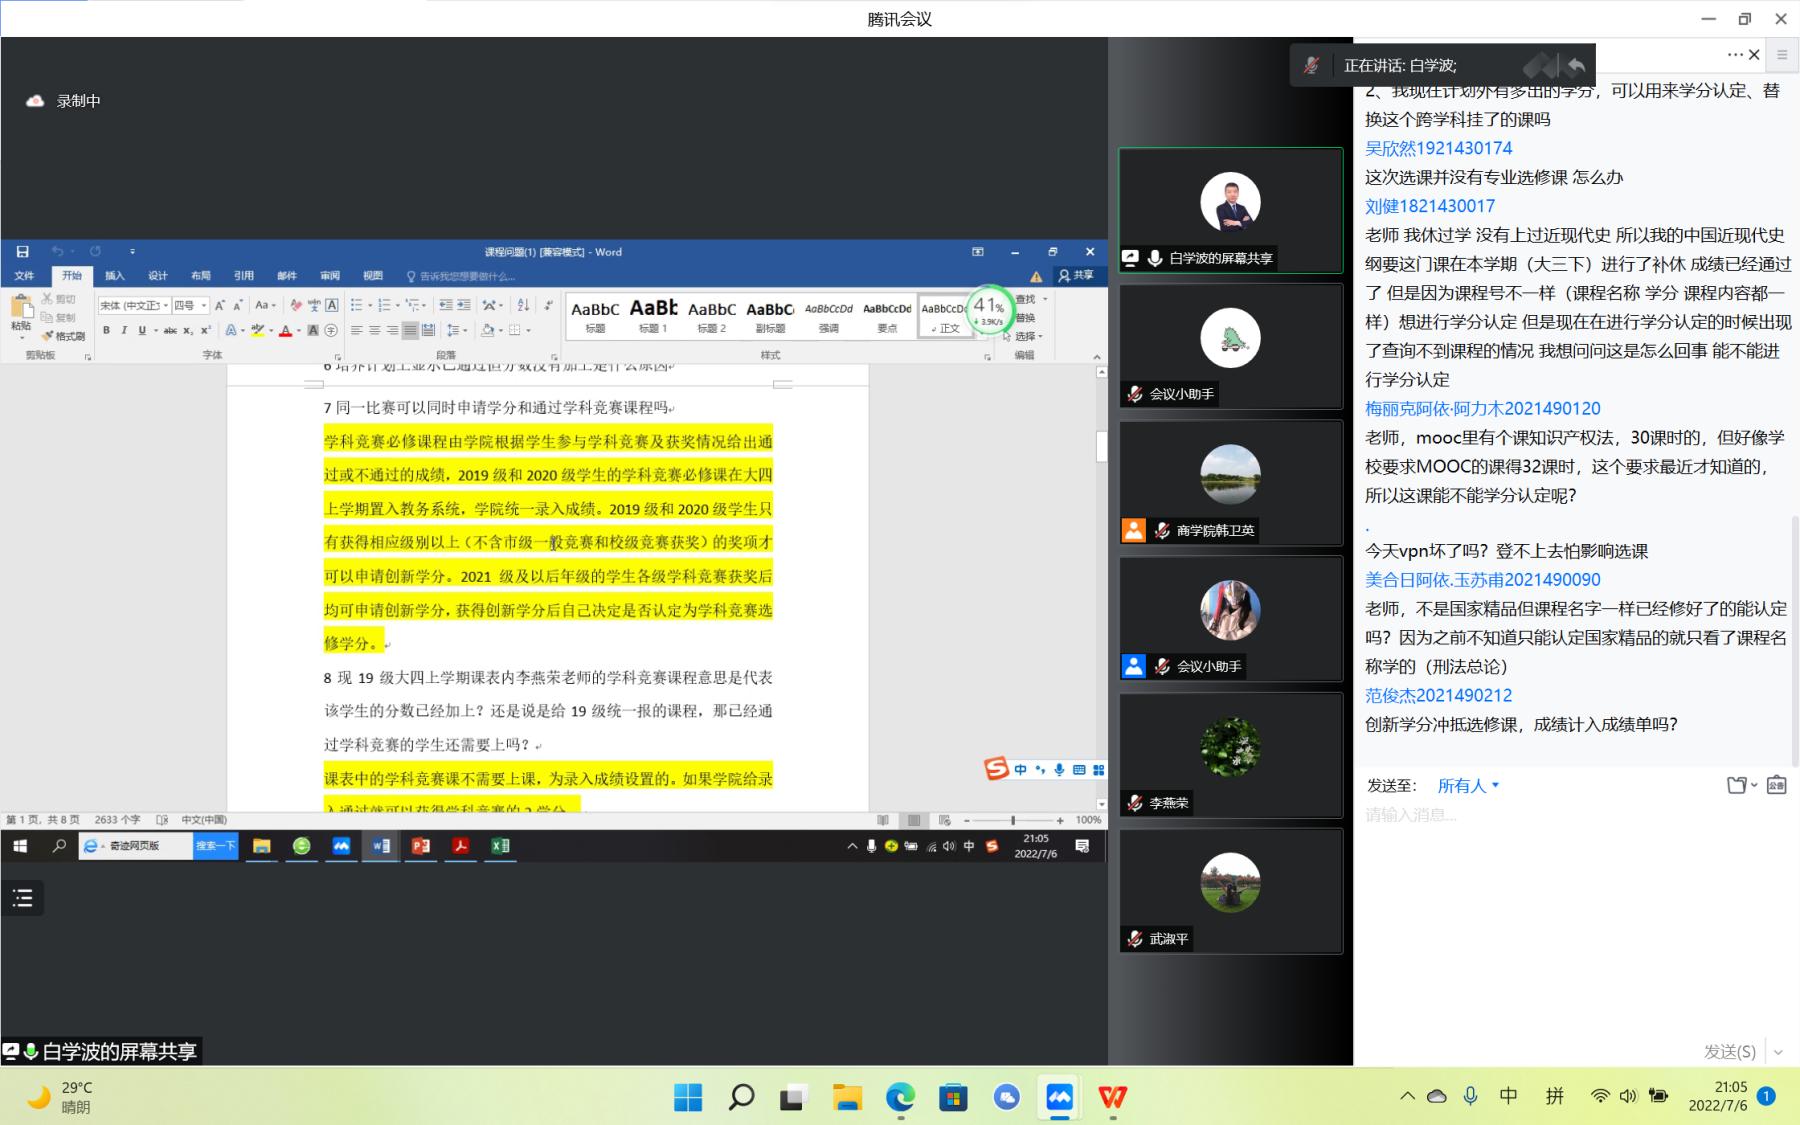Expand the arrow next to 发送(S)
Image resolution: width=1800 pixels, height=1125 pixels.
pyautogui.click(x=1778, y=1052)
